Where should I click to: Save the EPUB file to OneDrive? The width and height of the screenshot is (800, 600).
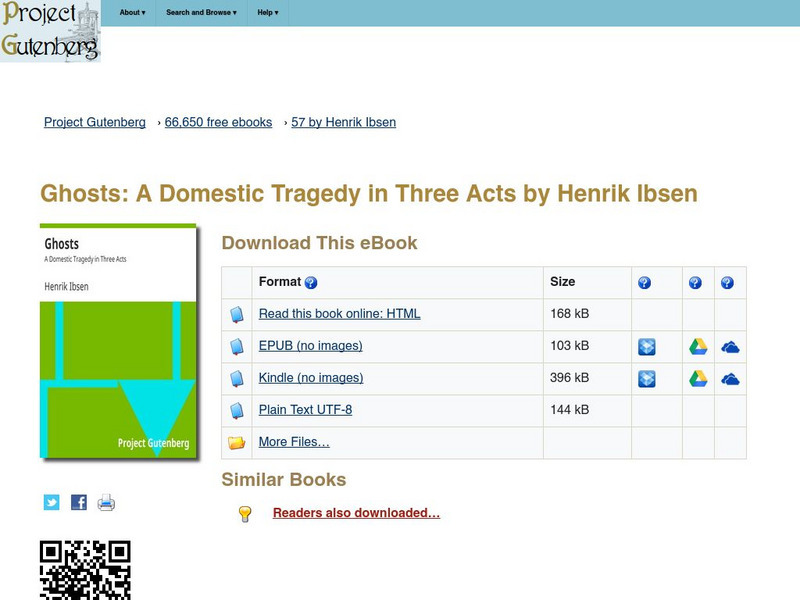[x=731, y=346]
